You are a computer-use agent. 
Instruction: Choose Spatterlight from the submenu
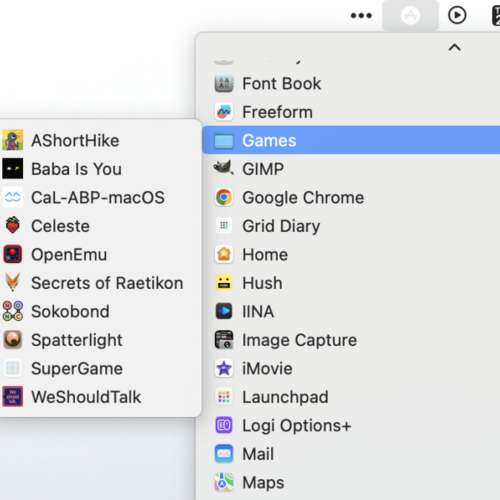(101, 340)
